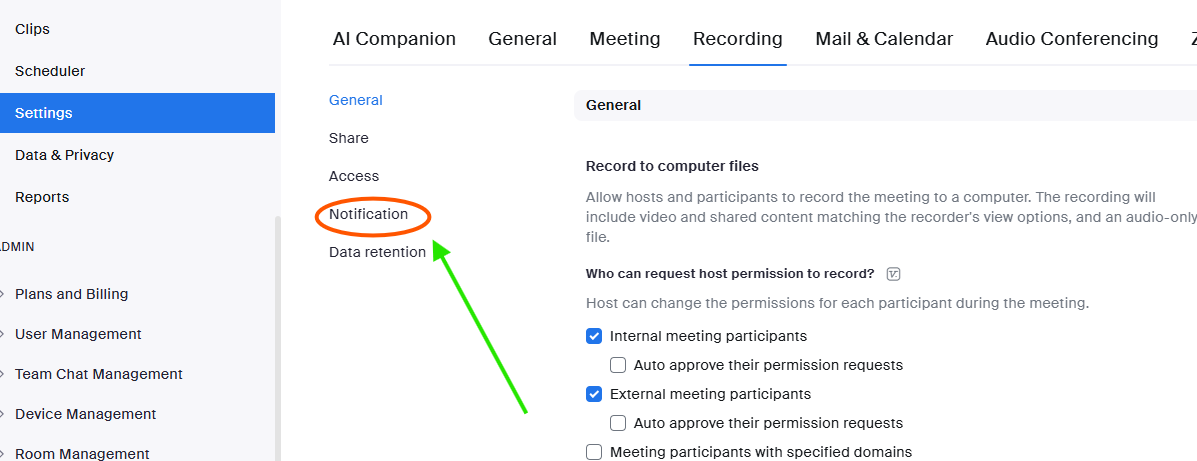1197x461 pixels.
Task: Go to Share section of Recording
Action: pyautogui.click(x=349, y=138)
